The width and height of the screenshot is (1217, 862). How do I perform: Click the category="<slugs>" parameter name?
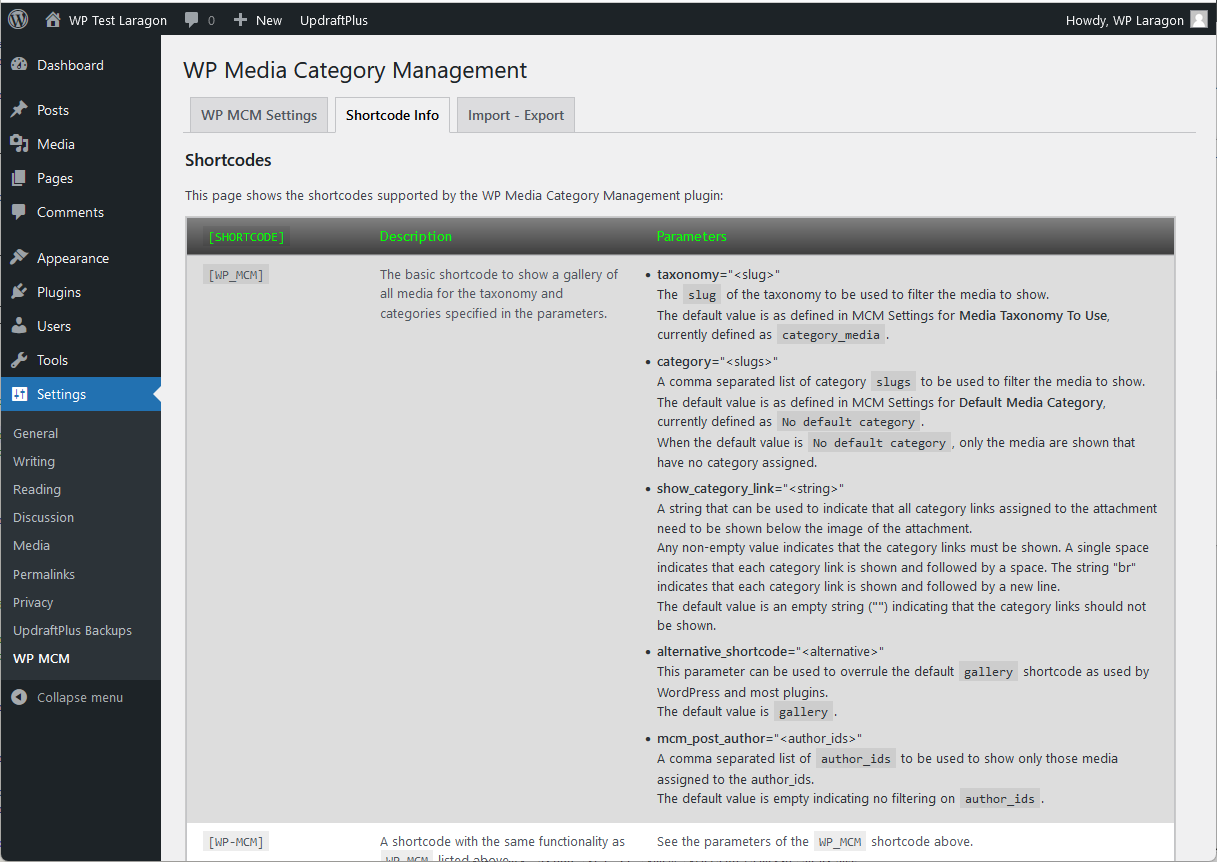(717, 361)
